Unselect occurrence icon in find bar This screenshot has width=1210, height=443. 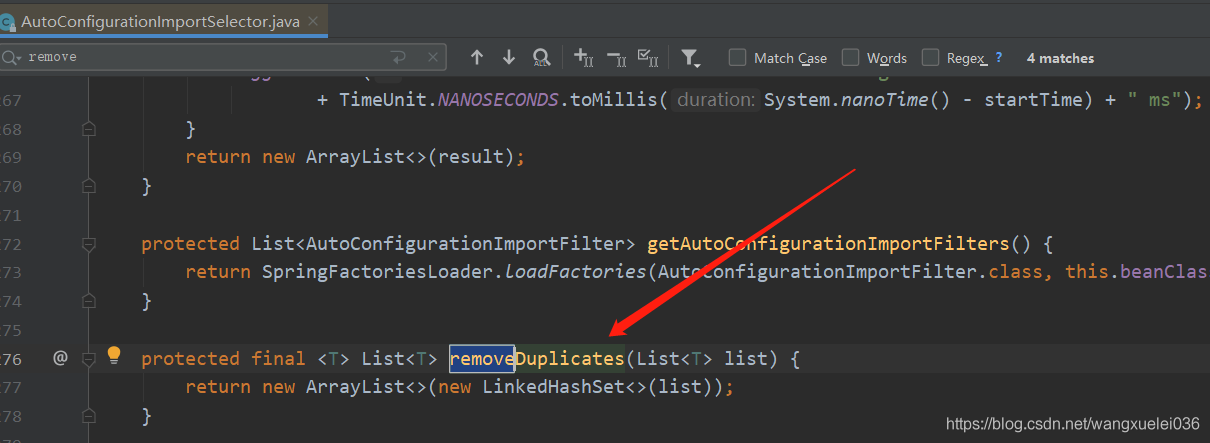click(x=616, y=58)
